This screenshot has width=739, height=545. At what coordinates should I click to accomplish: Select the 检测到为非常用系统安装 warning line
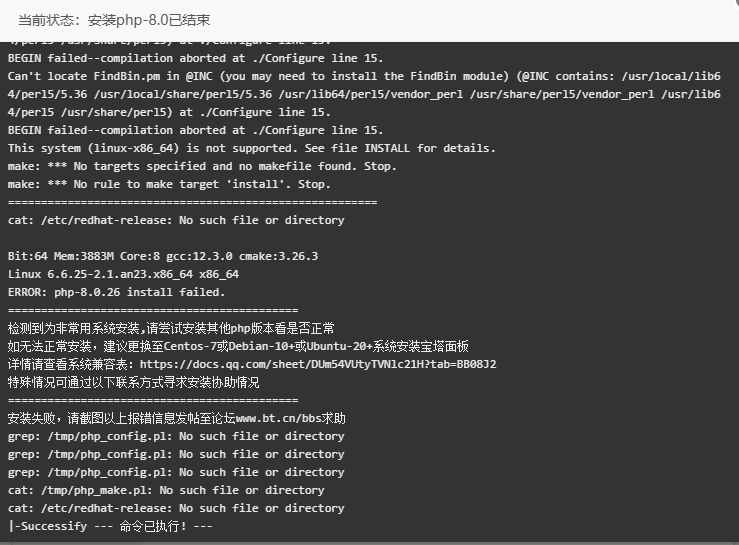tap(171, 329)
